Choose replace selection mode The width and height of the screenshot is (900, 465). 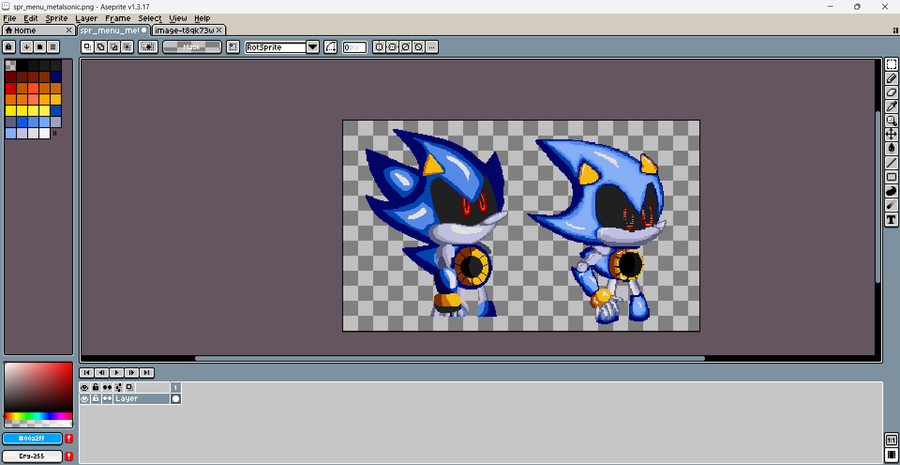point(87,47)
